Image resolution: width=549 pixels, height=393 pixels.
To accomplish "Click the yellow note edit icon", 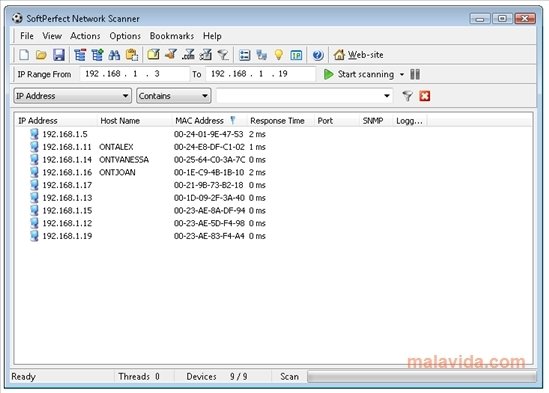I will tap(153, 55).
